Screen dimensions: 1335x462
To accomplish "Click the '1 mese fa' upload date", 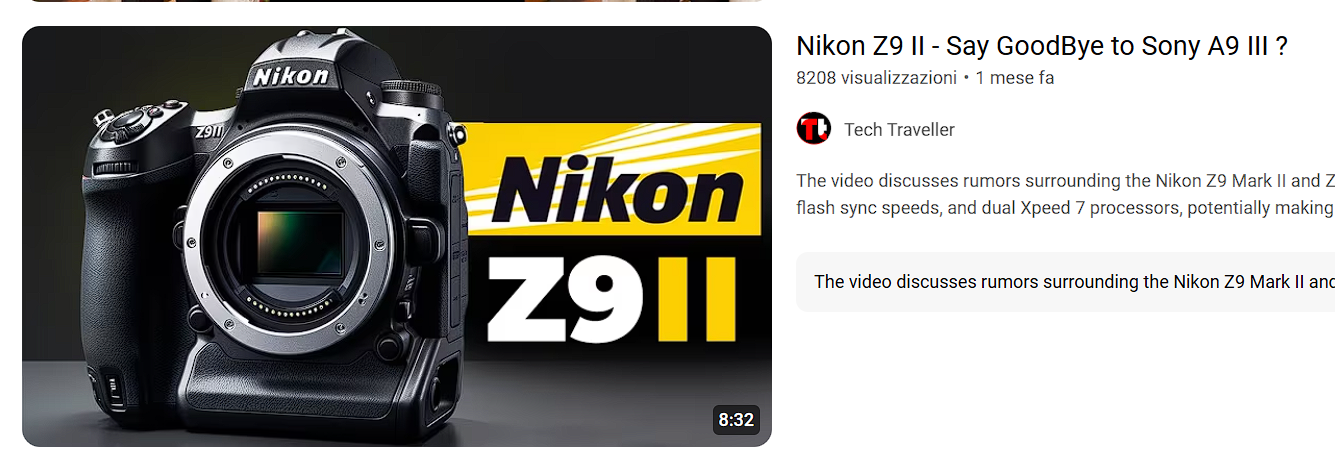I will (1015, 78).
